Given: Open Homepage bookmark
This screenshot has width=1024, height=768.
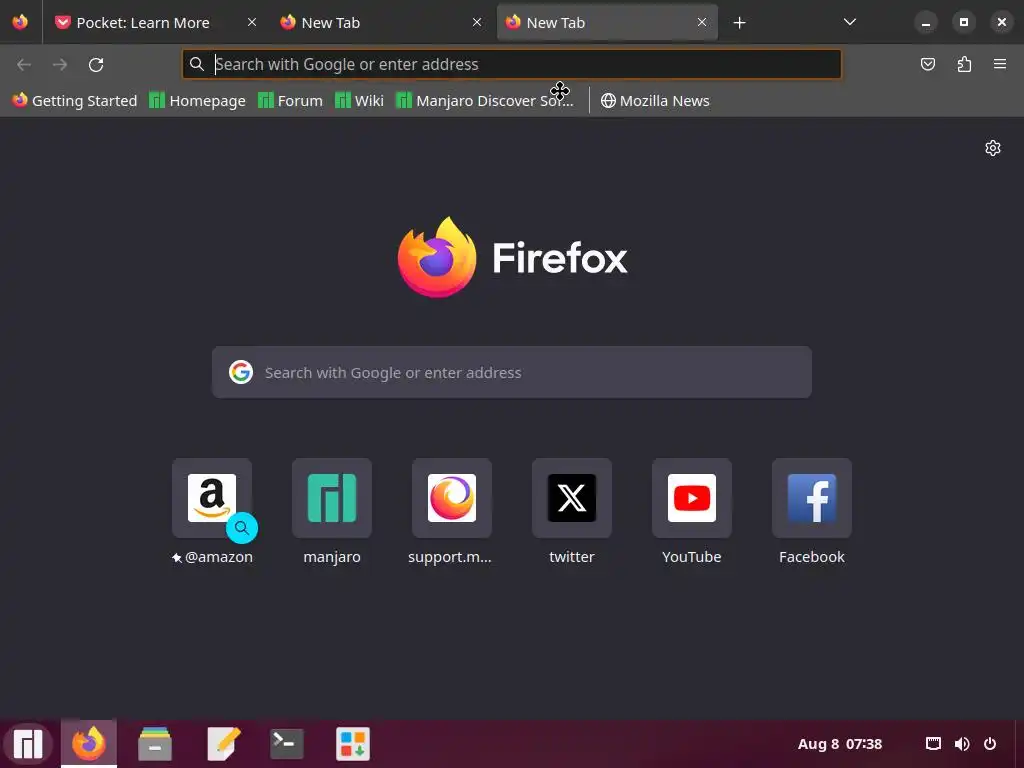Looking at the screenshot, I should click(198, 101).
